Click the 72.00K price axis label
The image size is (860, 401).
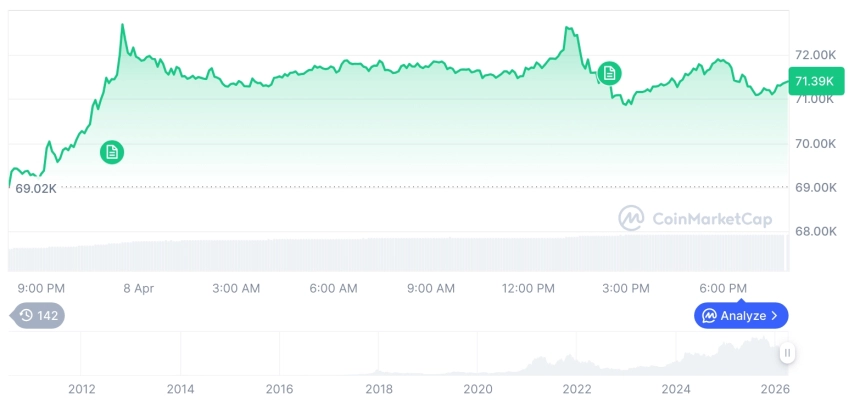click(815, 54)
